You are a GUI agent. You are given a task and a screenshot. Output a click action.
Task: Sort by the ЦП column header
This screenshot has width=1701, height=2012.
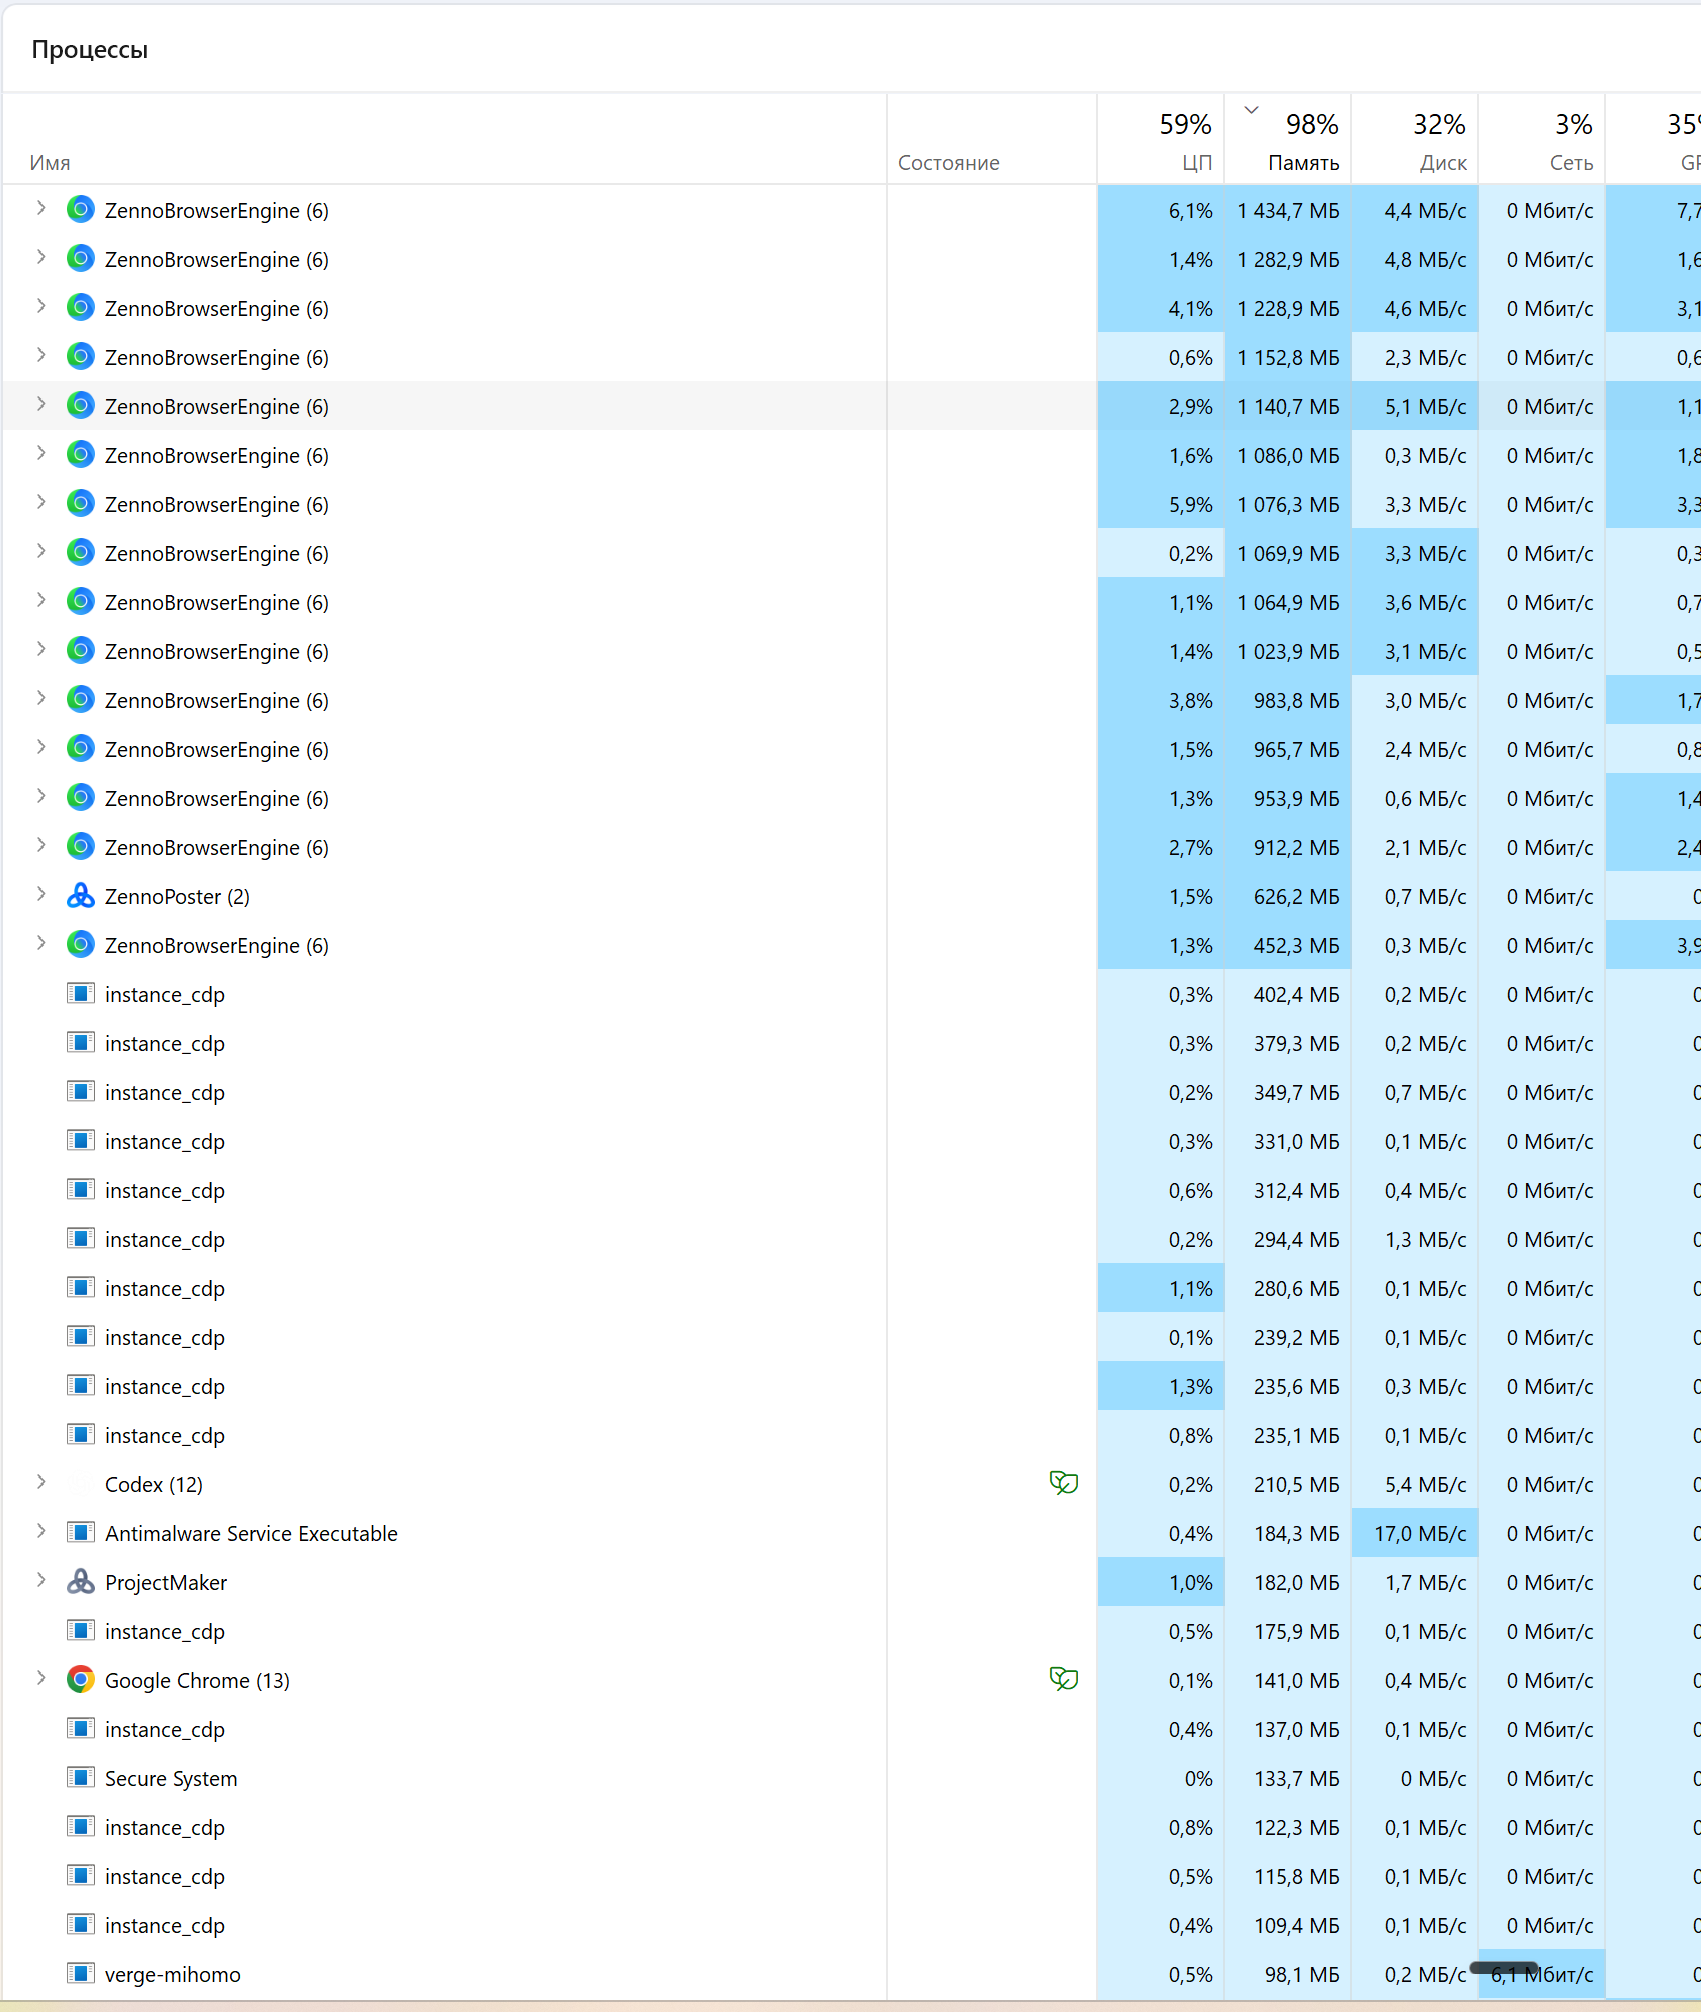(1161, 140)
